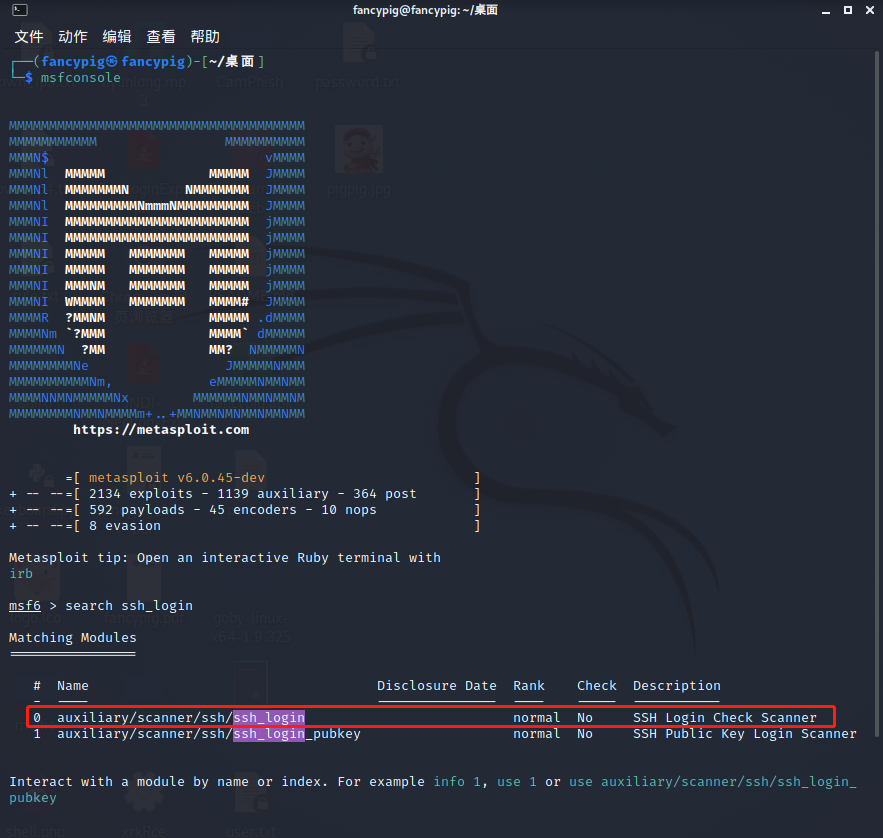
Task: Click the 'info 1' example command
Action: click(457, 782)
